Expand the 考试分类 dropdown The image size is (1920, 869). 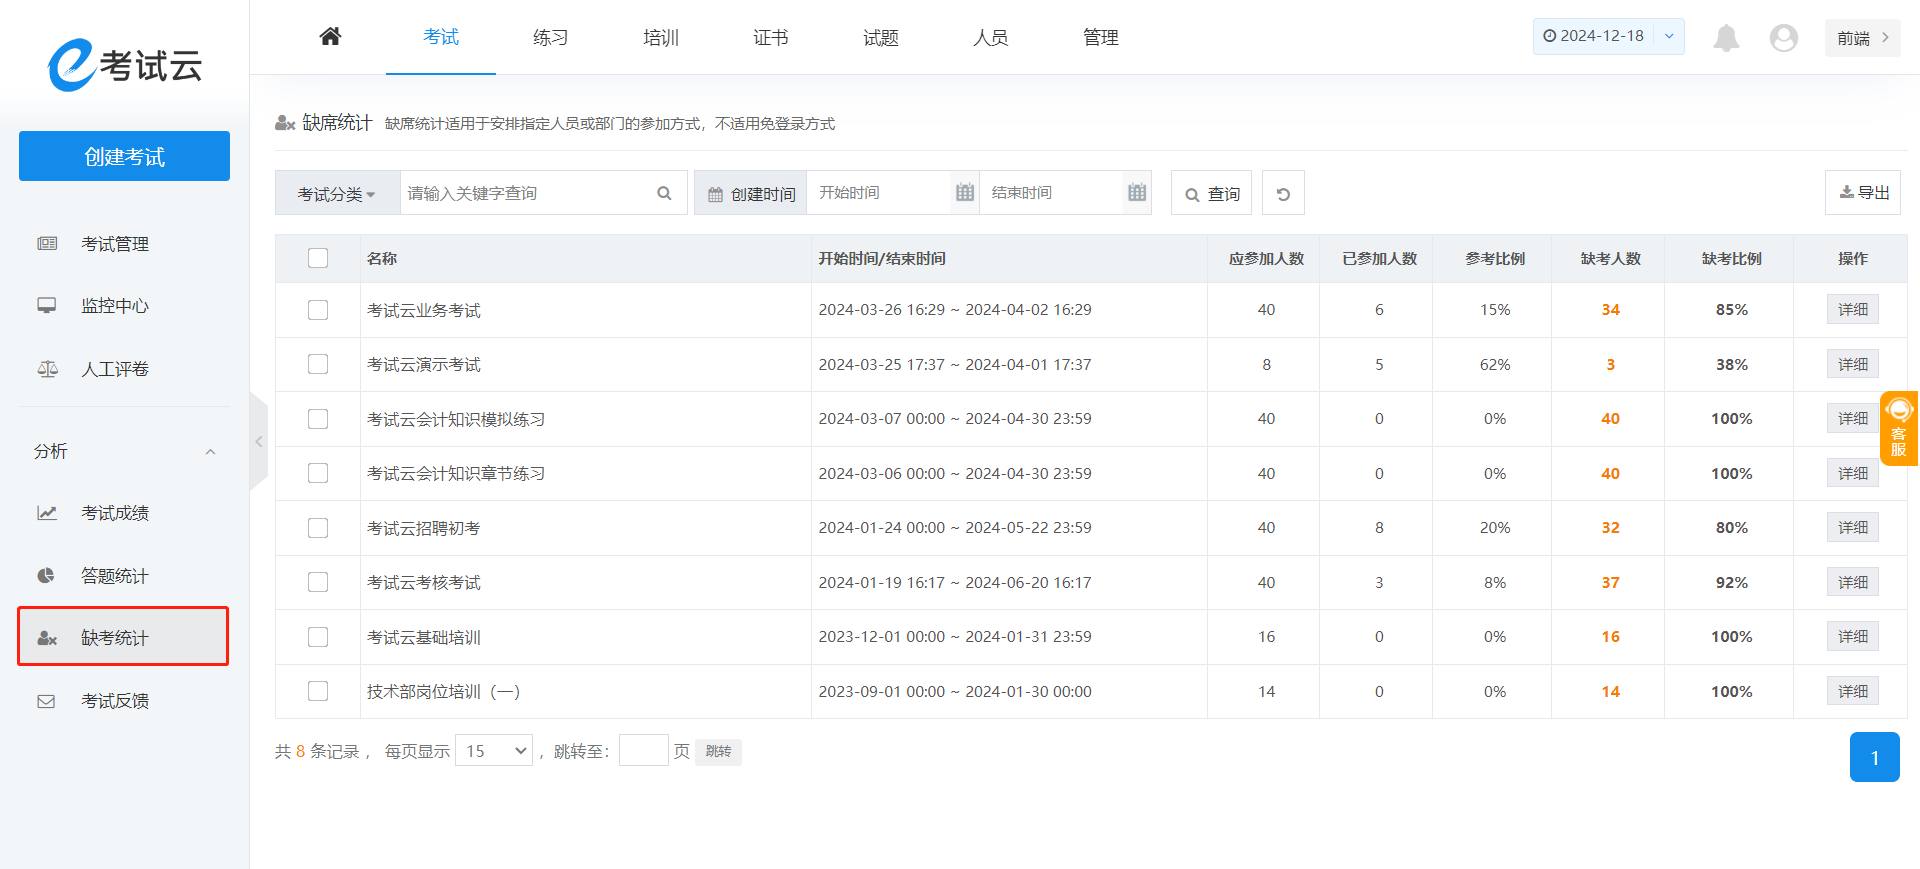coord(337,194)
